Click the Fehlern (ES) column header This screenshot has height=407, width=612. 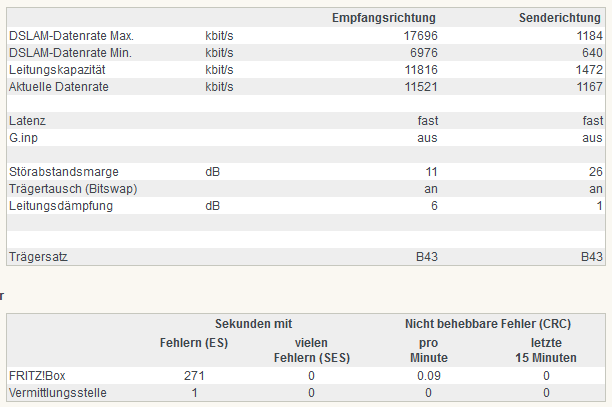[194, 343]
